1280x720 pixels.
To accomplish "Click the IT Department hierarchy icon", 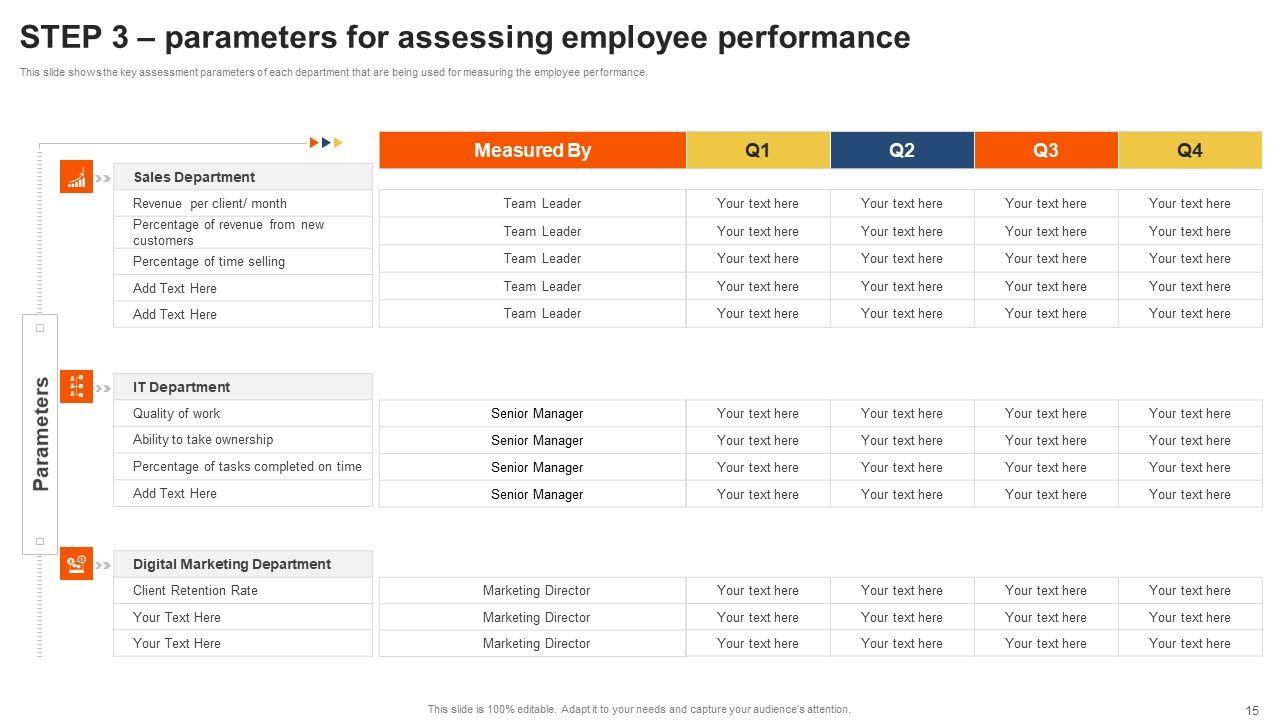I will coord(76,386).
